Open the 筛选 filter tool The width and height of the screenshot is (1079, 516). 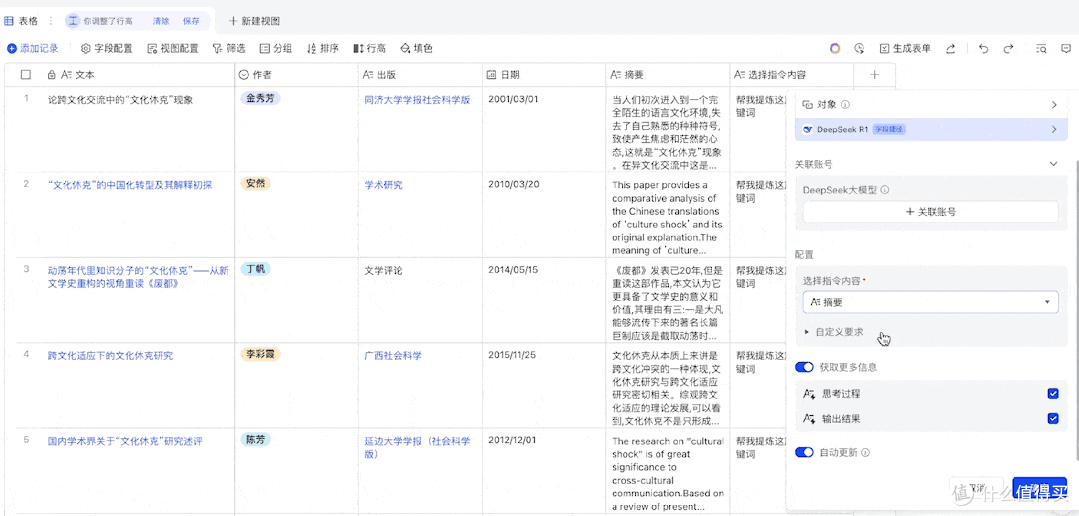point(228,48)
